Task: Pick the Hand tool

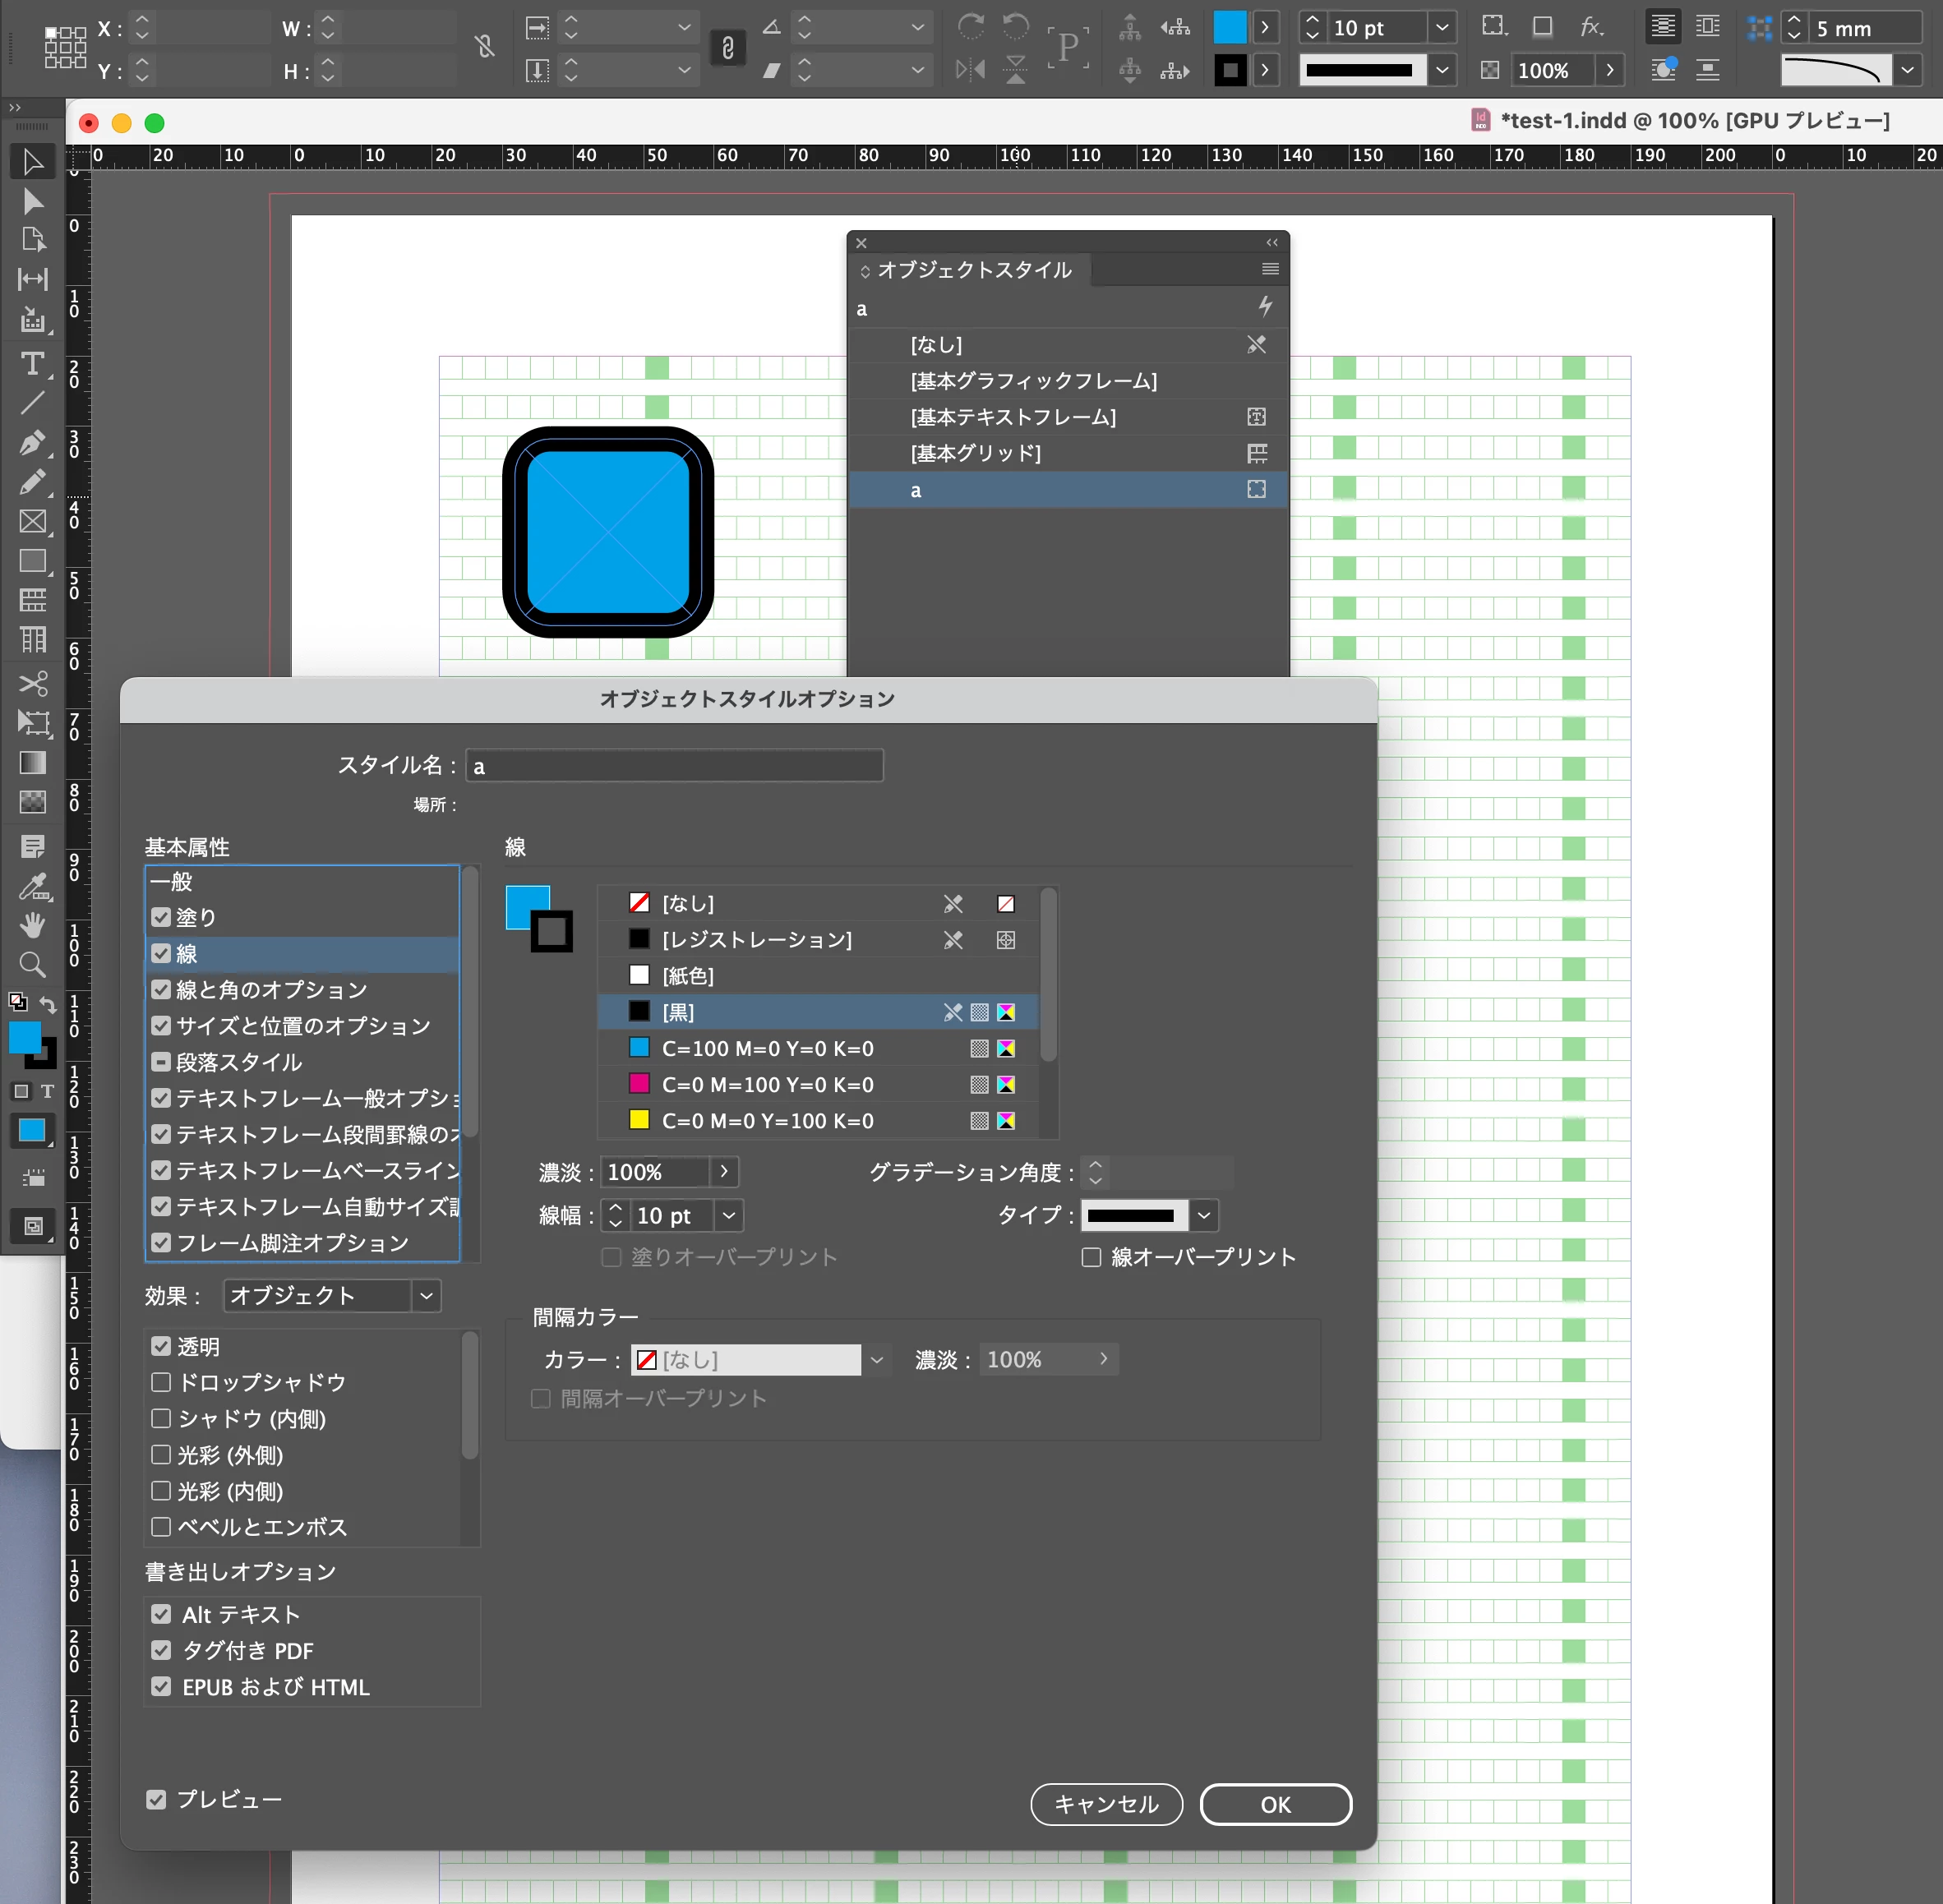Action: [32, 925]
